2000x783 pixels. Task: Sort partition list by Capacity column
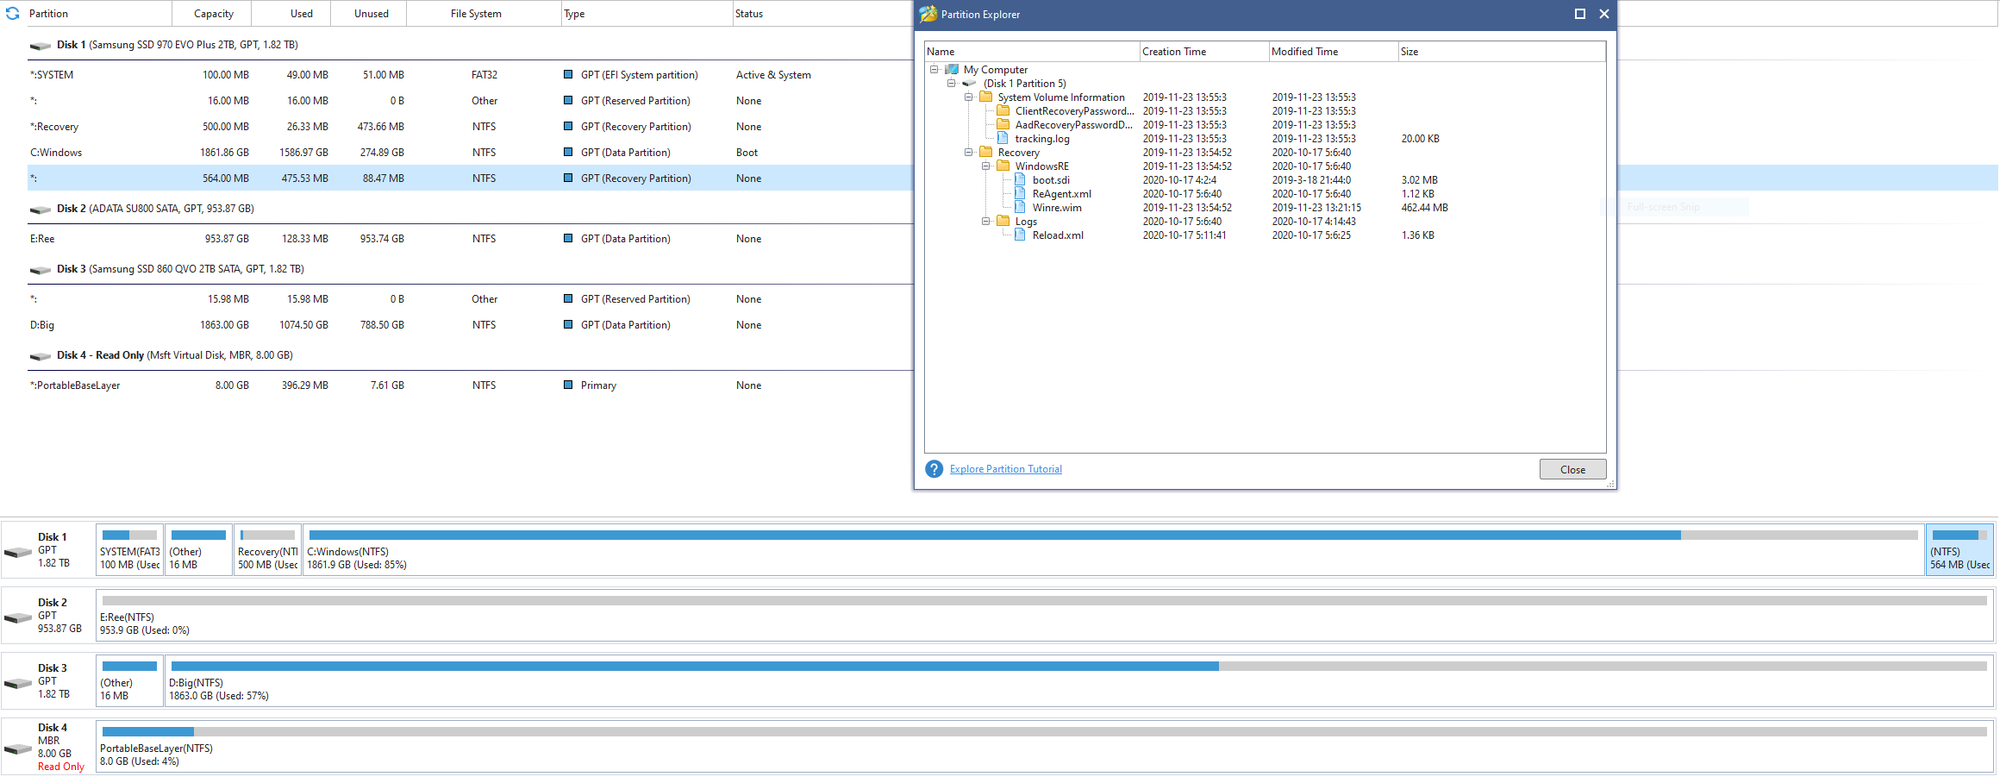click(x=213, y=14)
